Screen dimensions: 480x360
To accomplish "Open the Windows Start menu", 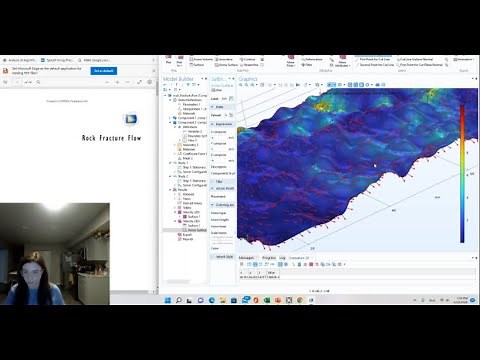I will pyautogui.click(x=168, y=300).
